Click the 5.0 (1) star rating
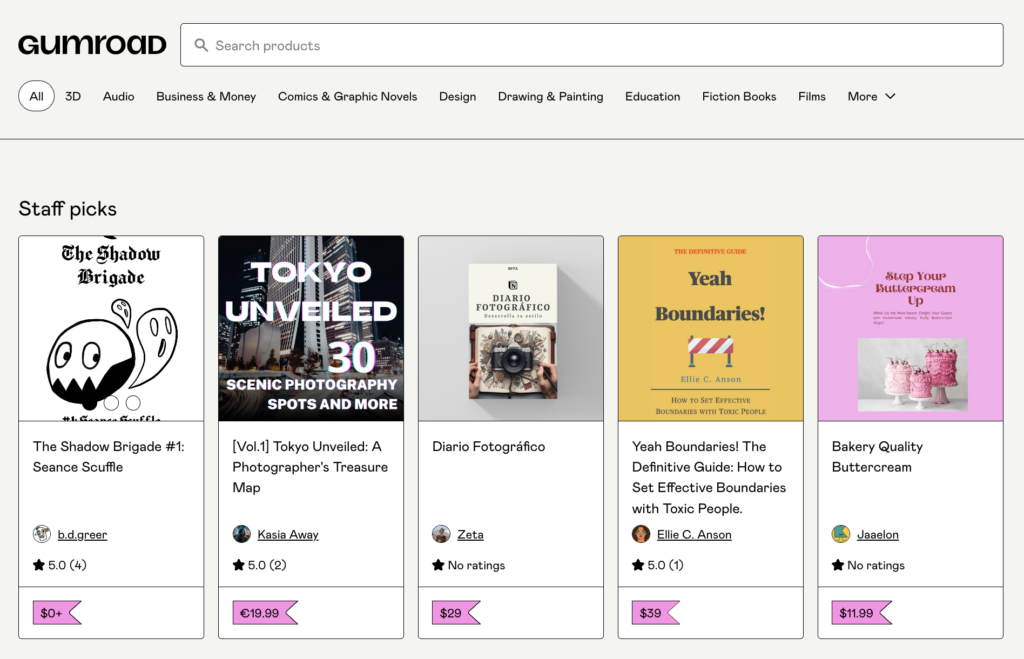This screenshot has width=1024, height=659. point(658,565)
